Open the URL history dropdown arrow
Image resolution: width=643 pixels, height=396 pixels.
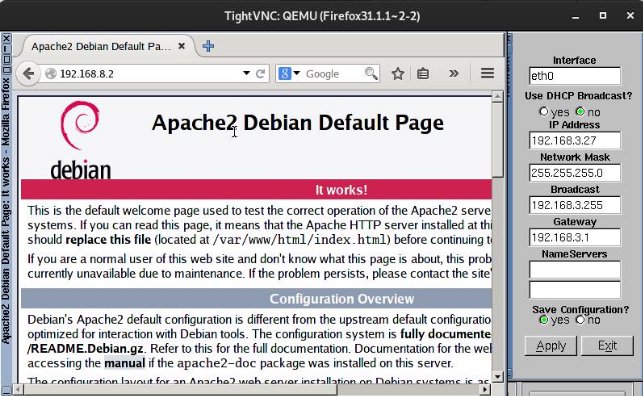point(246,73)
